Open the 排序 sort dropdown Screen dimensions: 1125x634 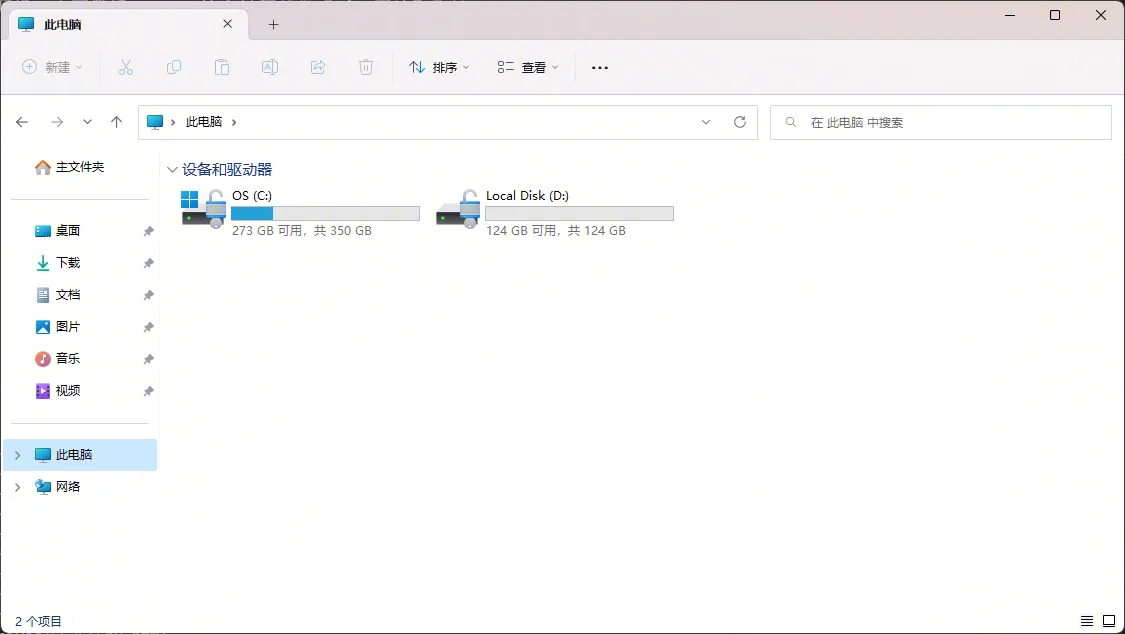click(x=439, y=67)
